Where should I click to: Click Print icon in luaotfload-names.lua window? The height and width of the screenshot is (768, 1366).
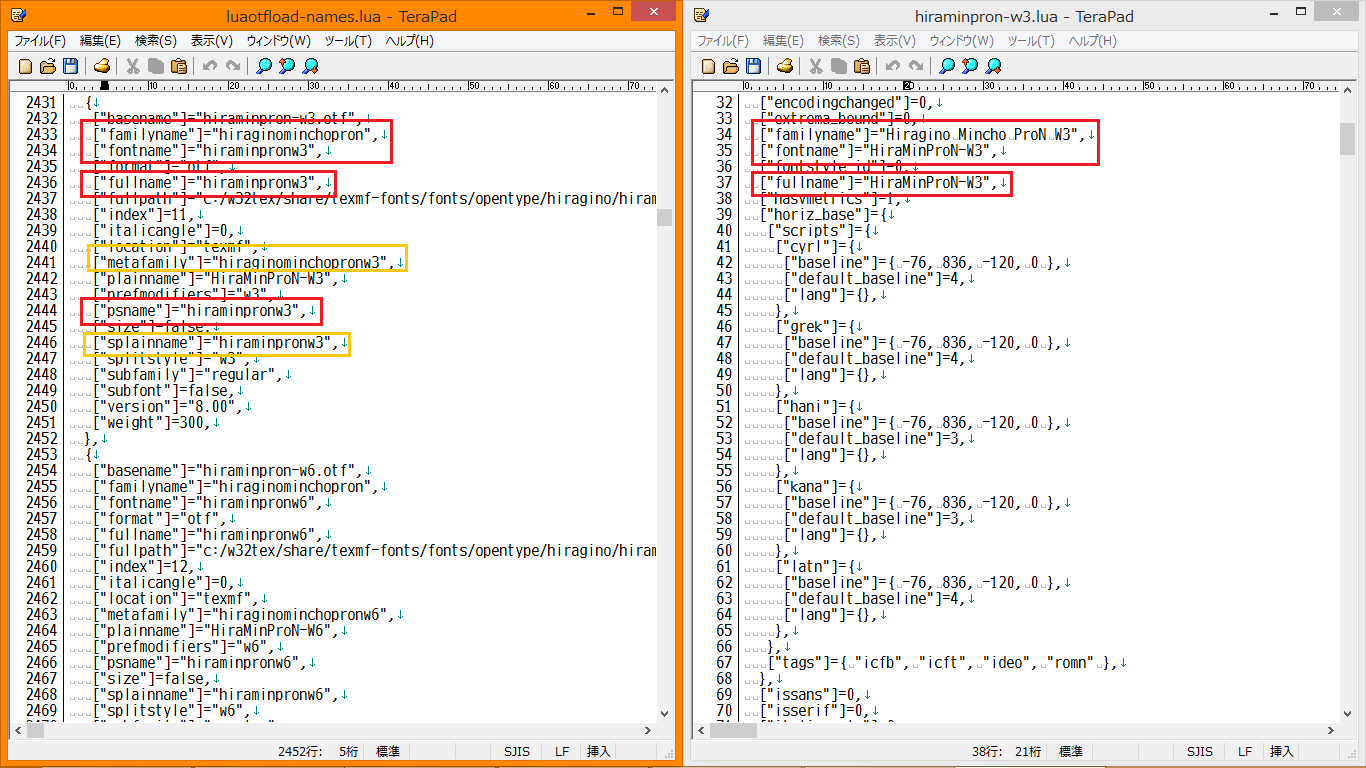click(x=101, y=66)
